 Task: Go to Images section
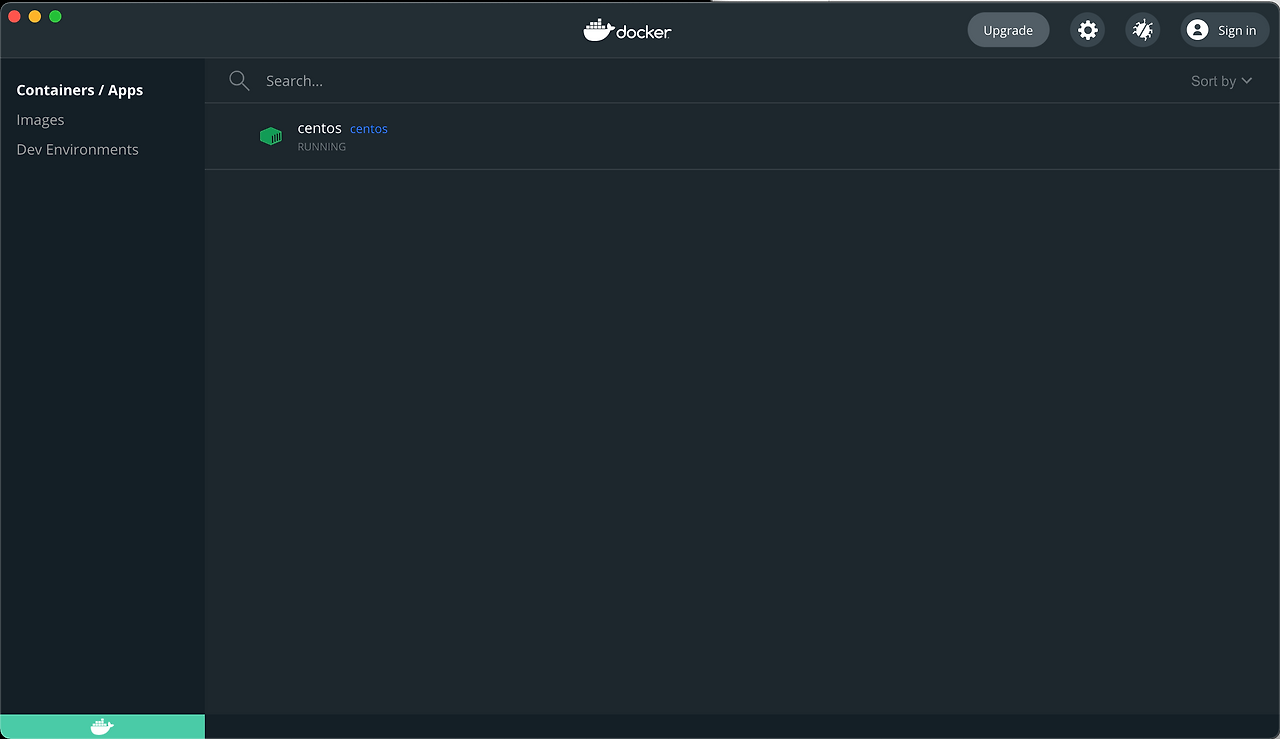(40, 120)
